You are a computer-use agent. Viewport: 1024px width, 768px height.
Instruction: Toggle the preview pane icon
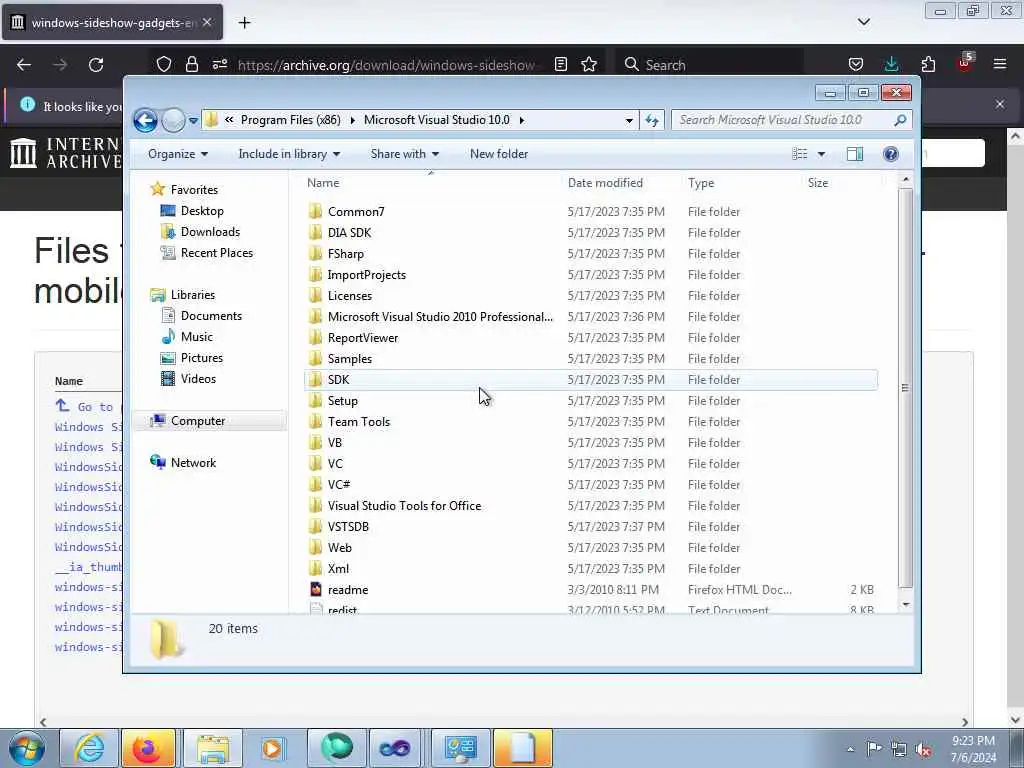coord(855,154)
